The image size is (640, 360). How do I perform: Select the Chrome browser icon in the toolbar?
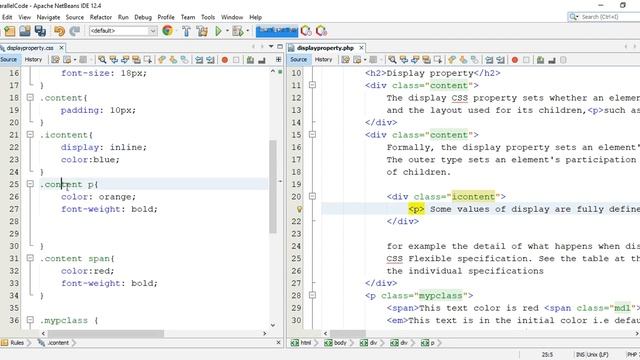click(167, 31)
